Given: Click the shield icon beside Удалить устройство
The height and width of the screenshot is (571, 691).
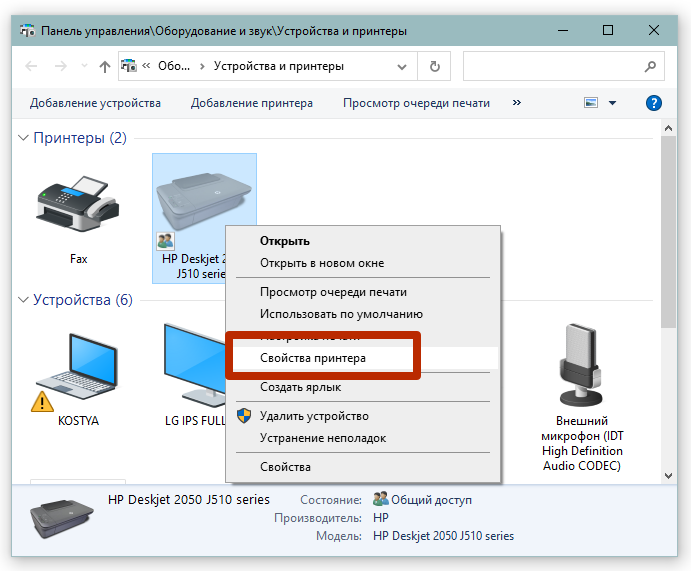Looking at the screenshot, I should (244, 415).
